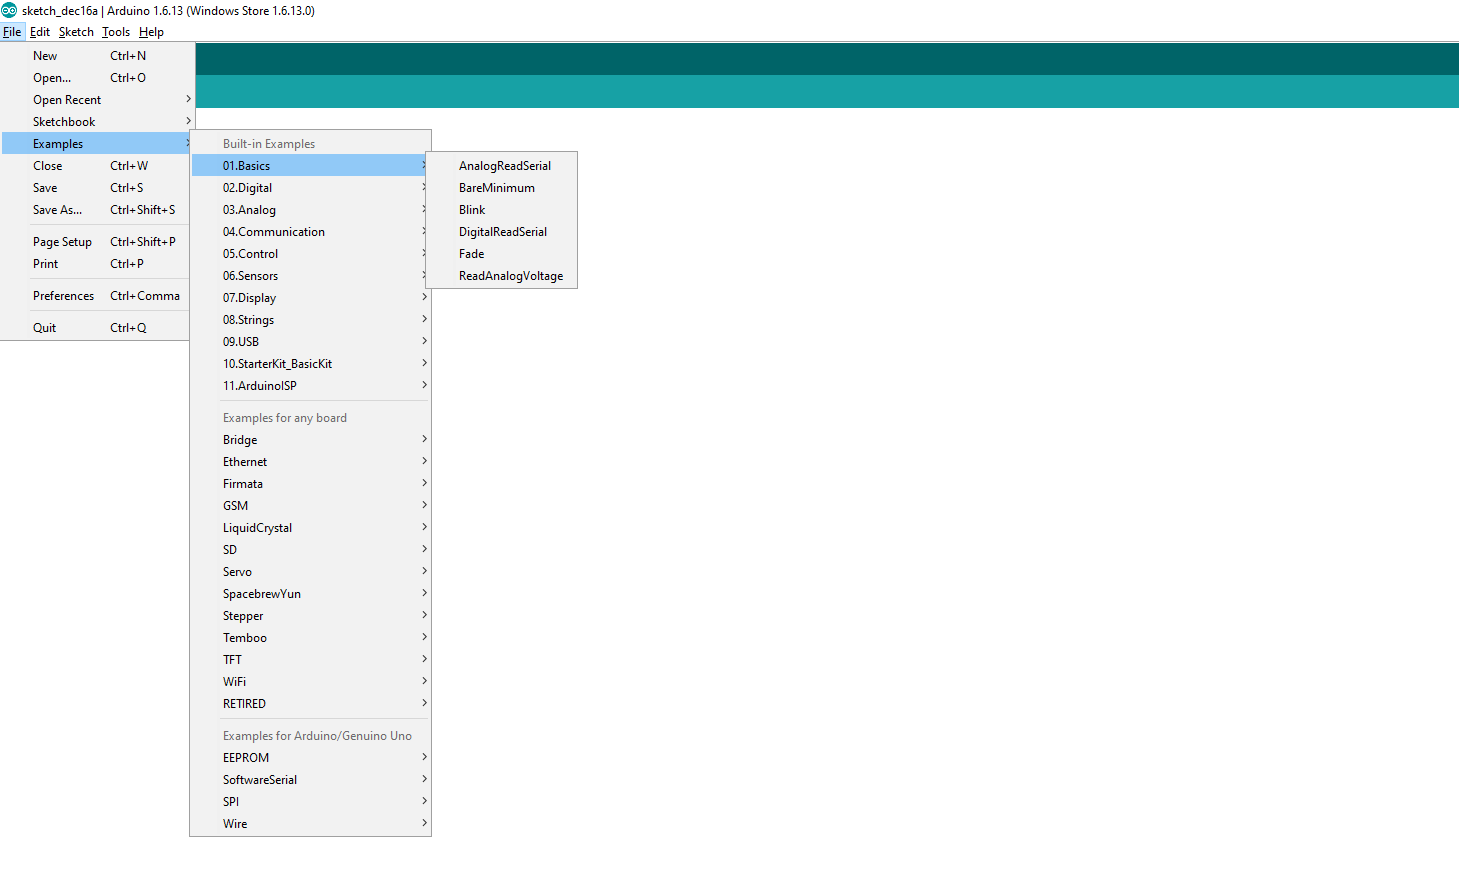
Task: Open the Blink example sketch
Action: pos(472,210)
